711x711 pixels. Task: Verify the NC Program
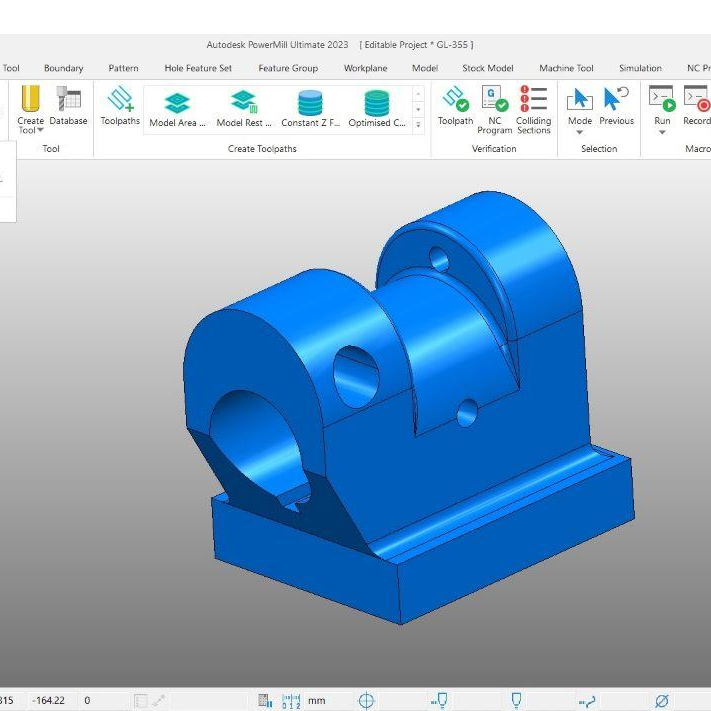(494, 106)
